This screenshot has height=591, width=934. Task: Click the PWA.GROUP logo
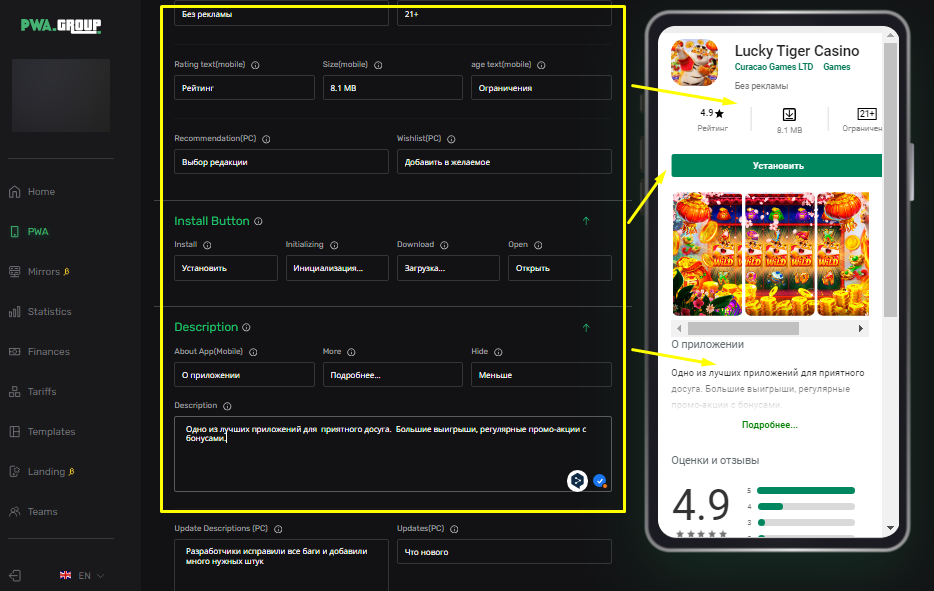click(61, 26)
